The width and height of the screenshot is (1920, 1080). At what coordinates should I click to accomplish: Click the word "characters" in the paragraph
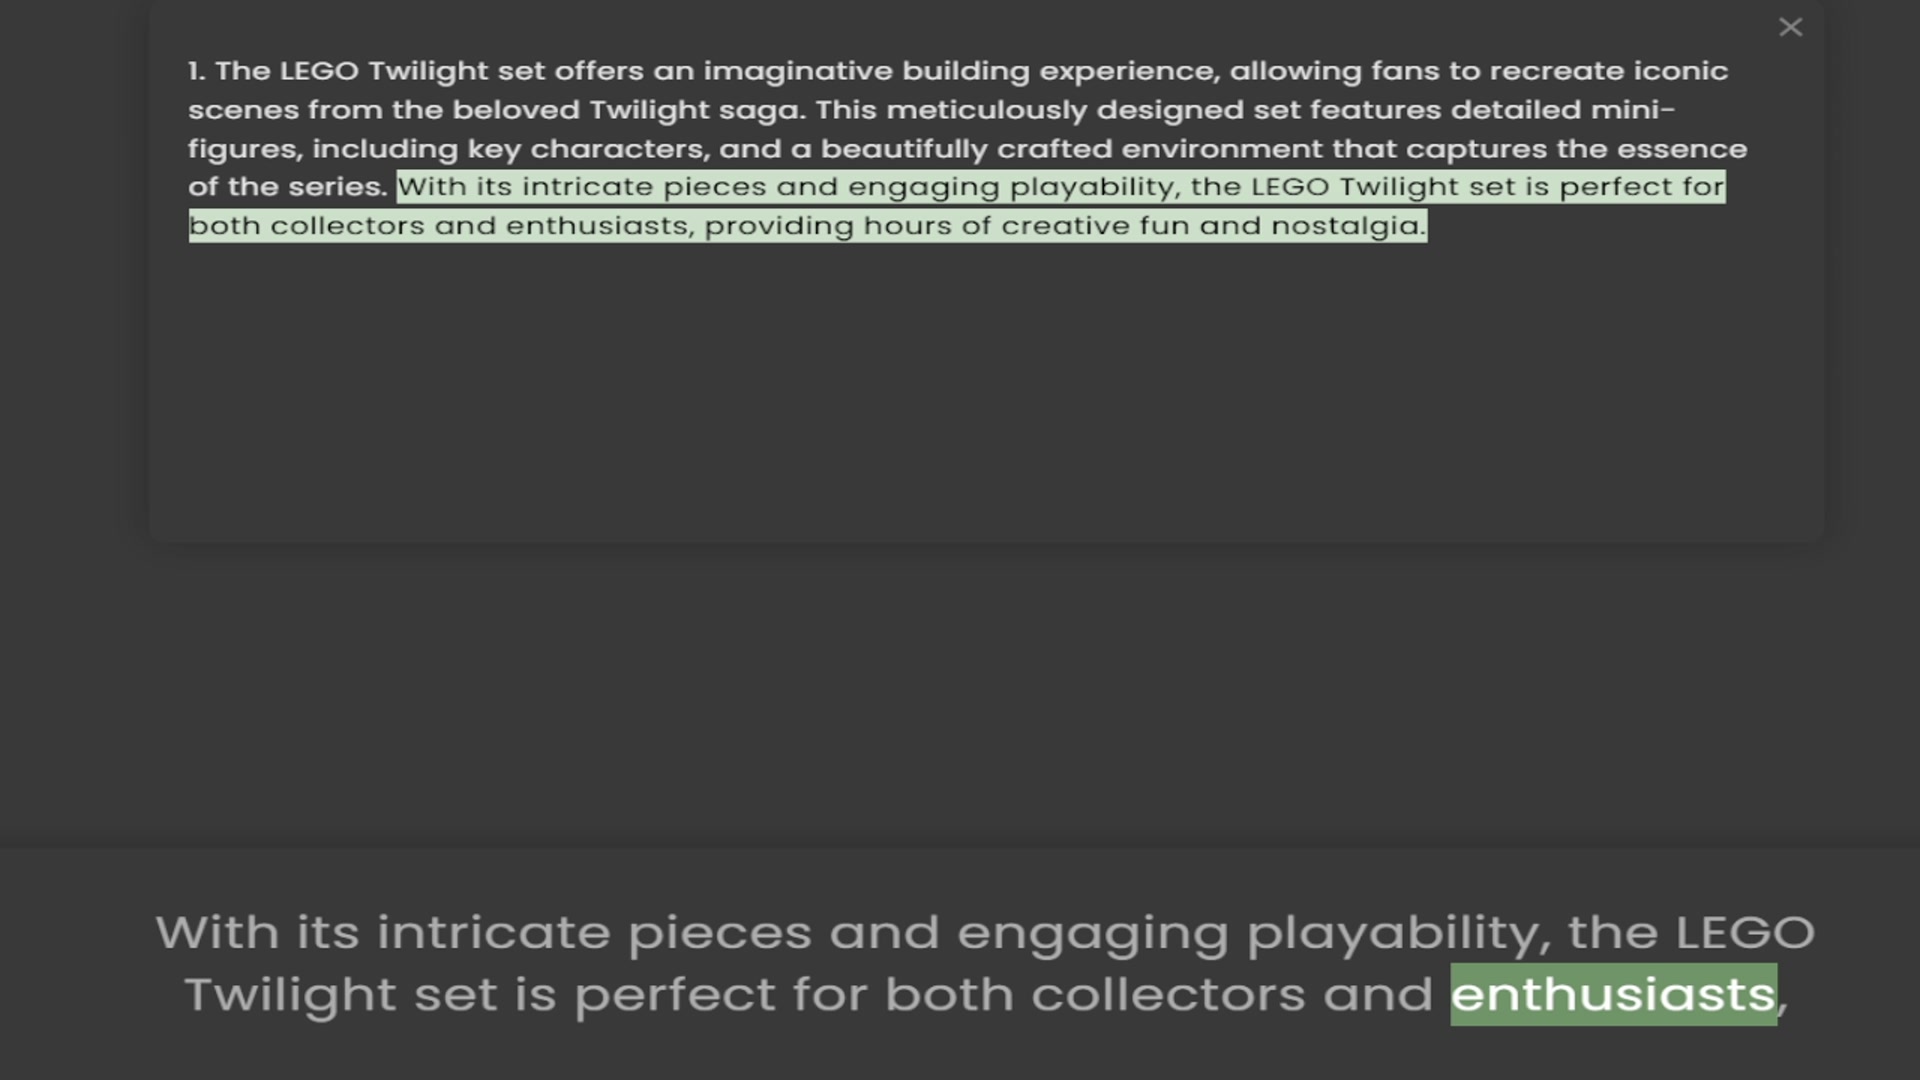pyautogui.click(x=619, y=149)
